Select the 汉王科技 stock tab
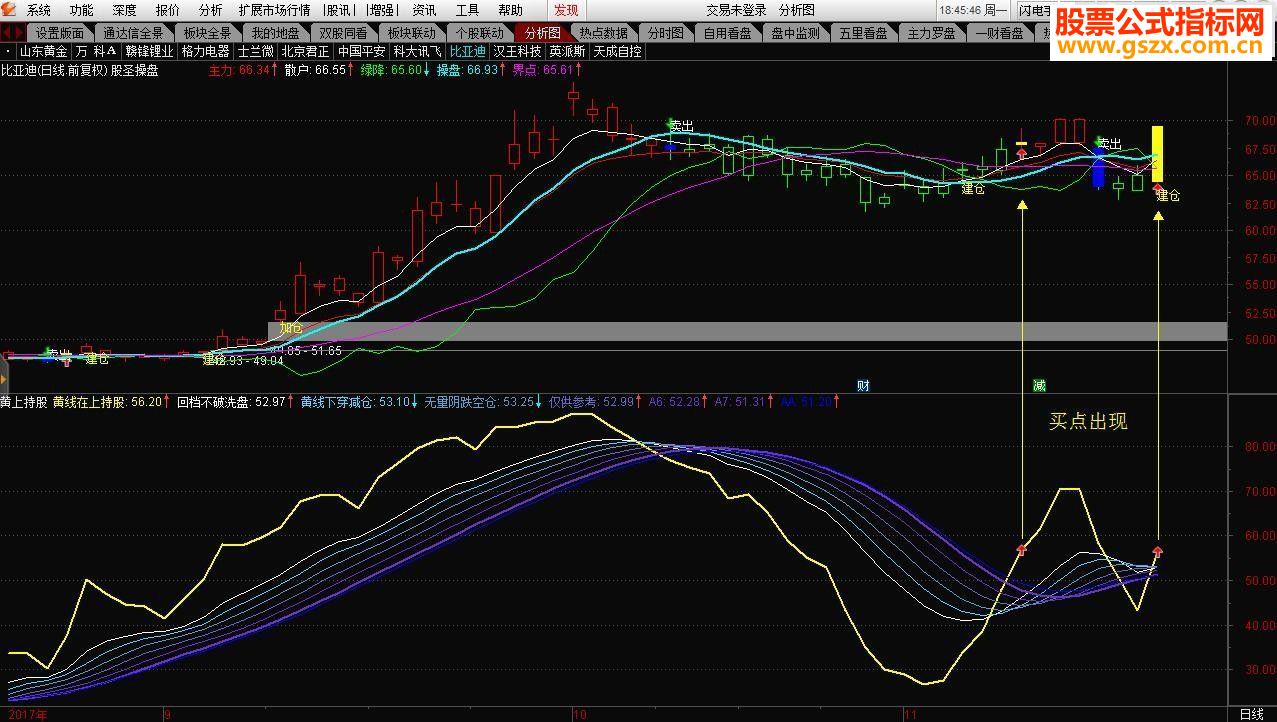The width and height of the screenshot is (1277, 722). point(517,51)
